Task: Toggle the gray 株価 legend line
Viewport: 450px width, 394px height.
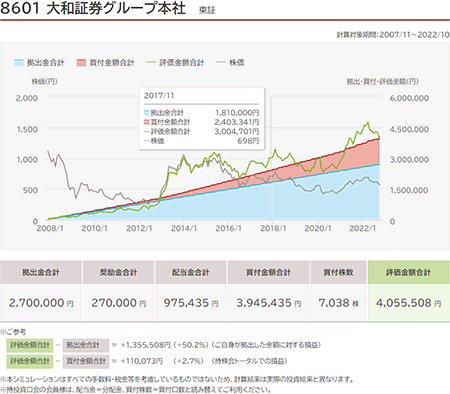Action: [221, 62]
